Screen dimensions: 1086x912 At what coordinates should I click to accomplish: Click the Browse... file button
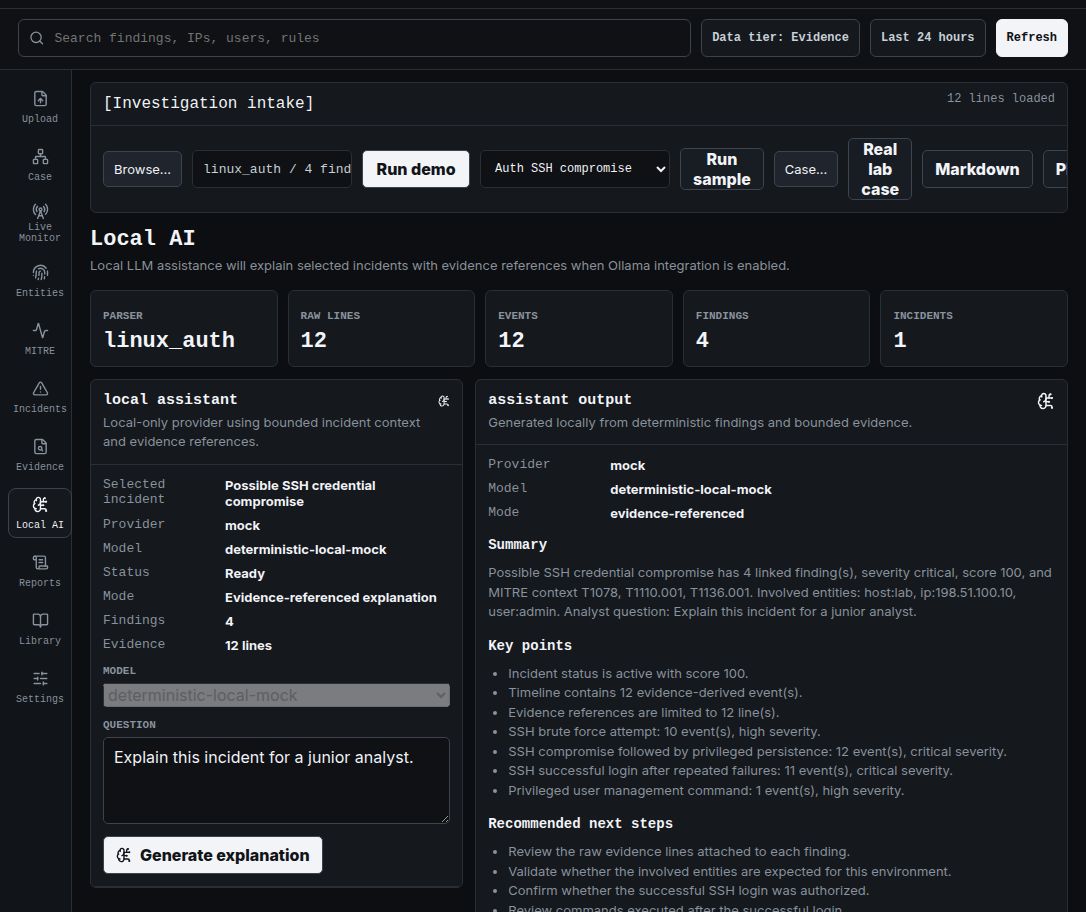[142, 169]
